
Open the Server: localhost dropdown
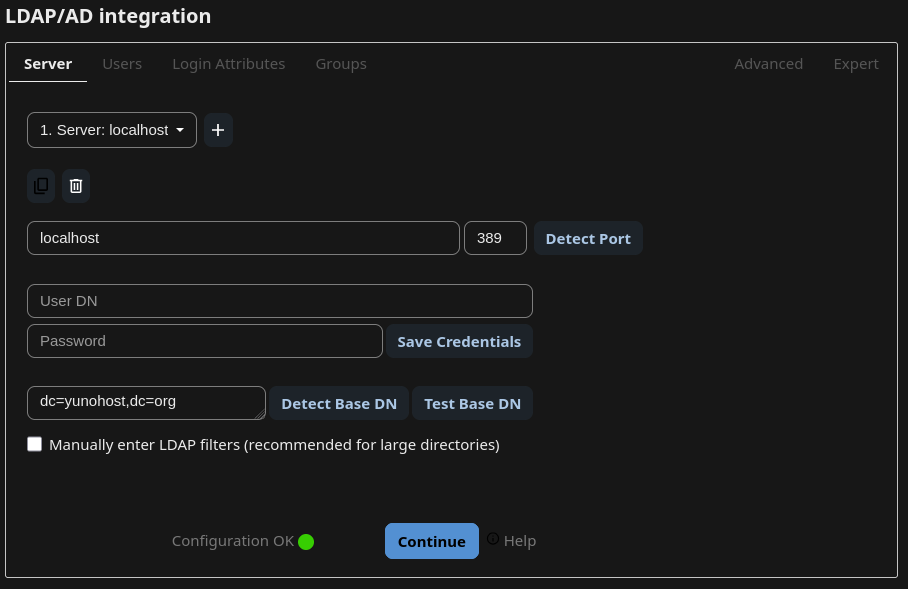click(x=112, y=130)
